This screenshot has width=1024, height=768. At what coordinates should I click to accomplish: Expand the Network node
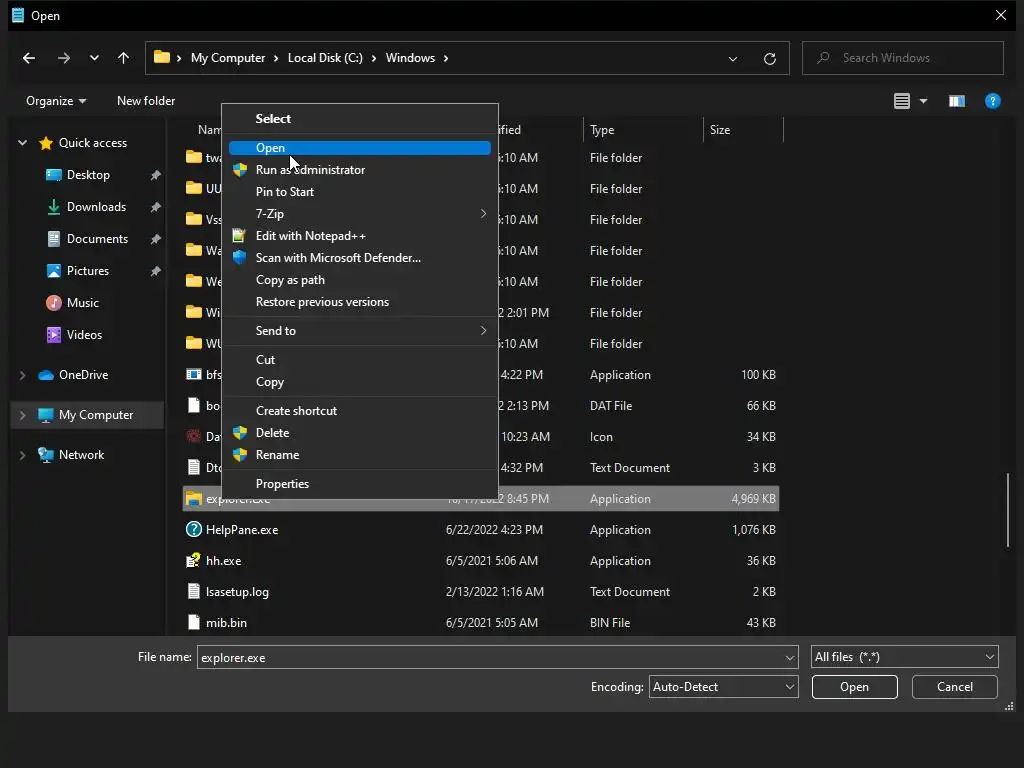pyautogui.click(x=22, y=455)
